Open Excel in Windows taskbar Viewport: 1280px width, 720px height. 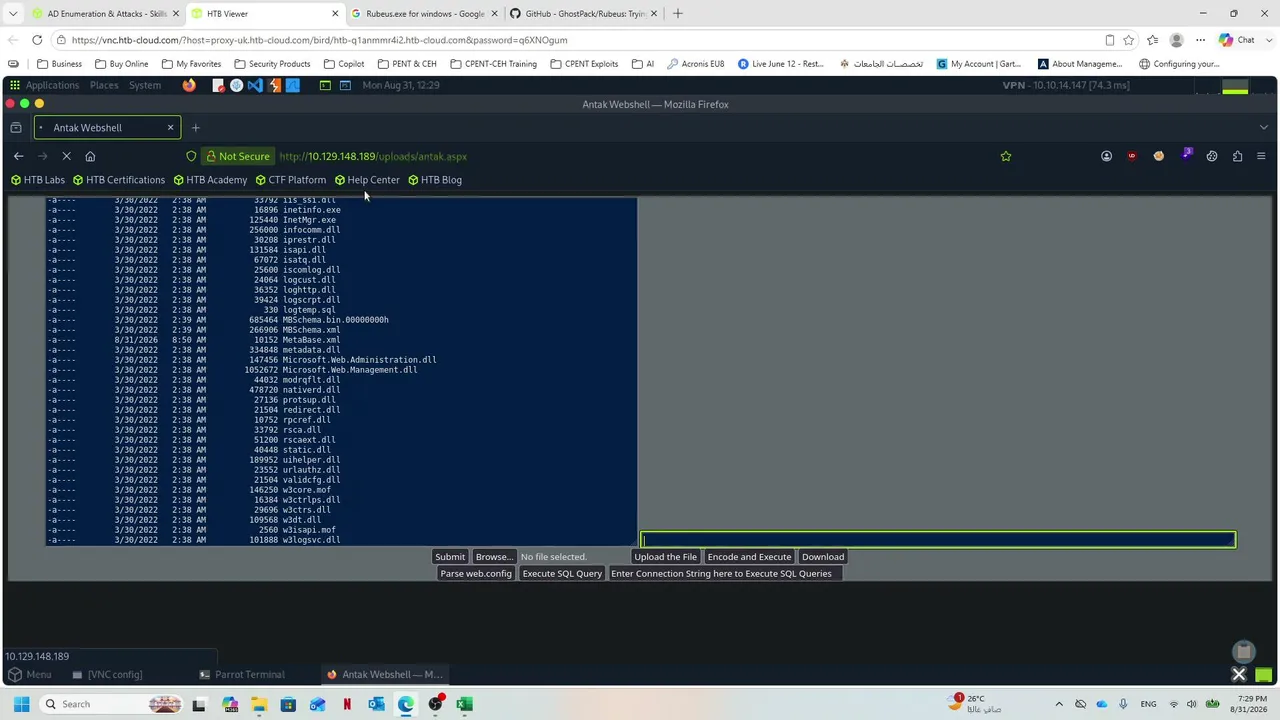(464, 704)
